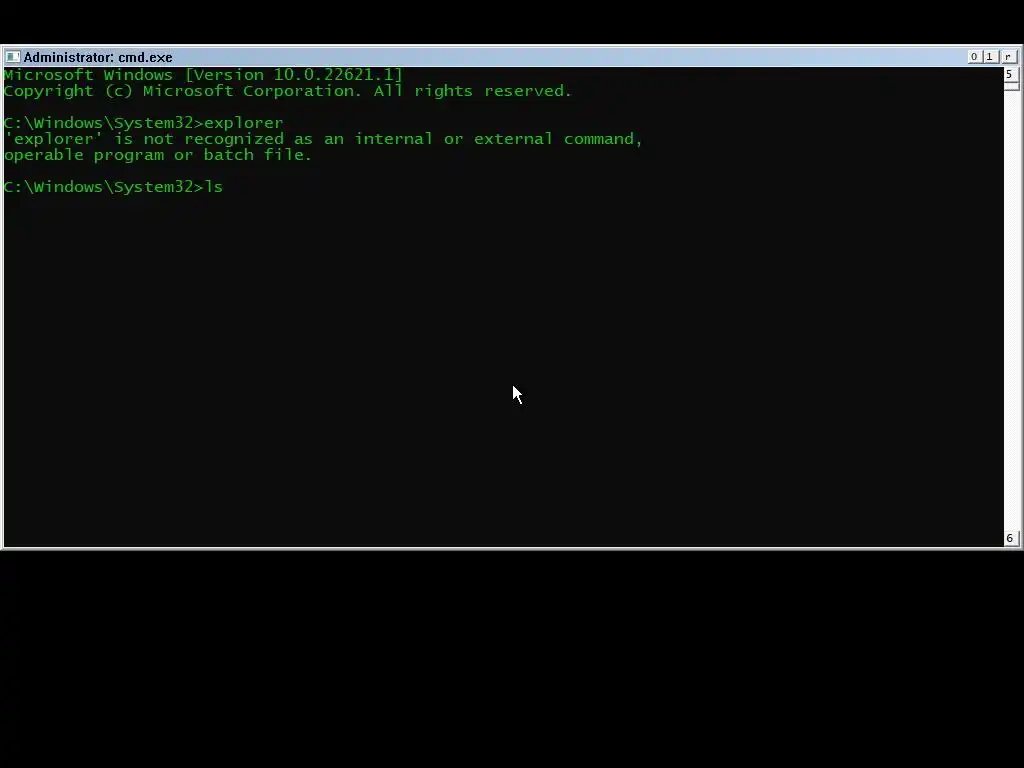Viewport: 1024px width, 768px height.
Task: Maximize the Administrator: cmd.exe window
Action: [991, 57]
